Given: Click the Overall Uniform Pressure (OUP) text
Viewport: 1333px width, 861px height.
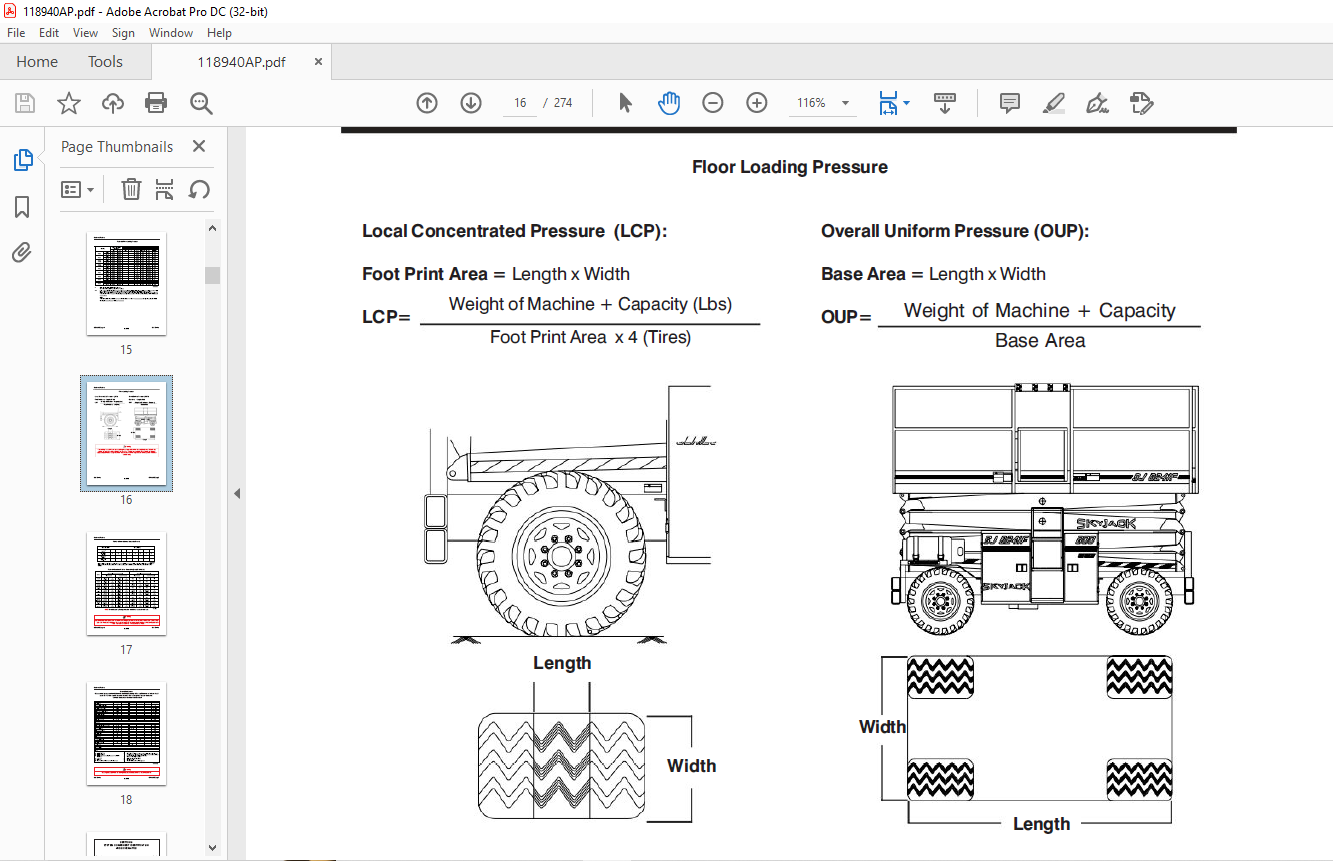Looking at the screenshot, I should 955,231.
